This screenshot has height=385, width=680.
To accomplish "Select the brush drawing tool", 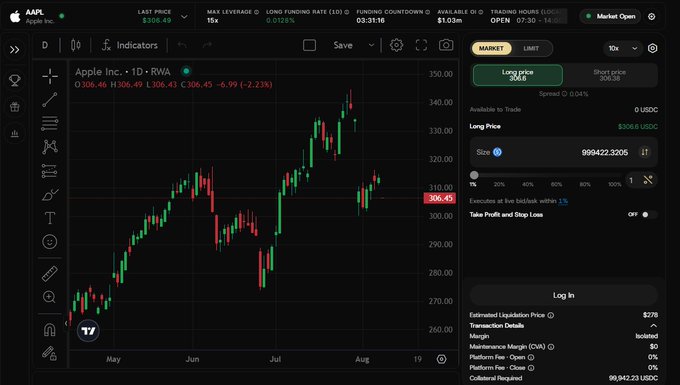I will [50, 194].
